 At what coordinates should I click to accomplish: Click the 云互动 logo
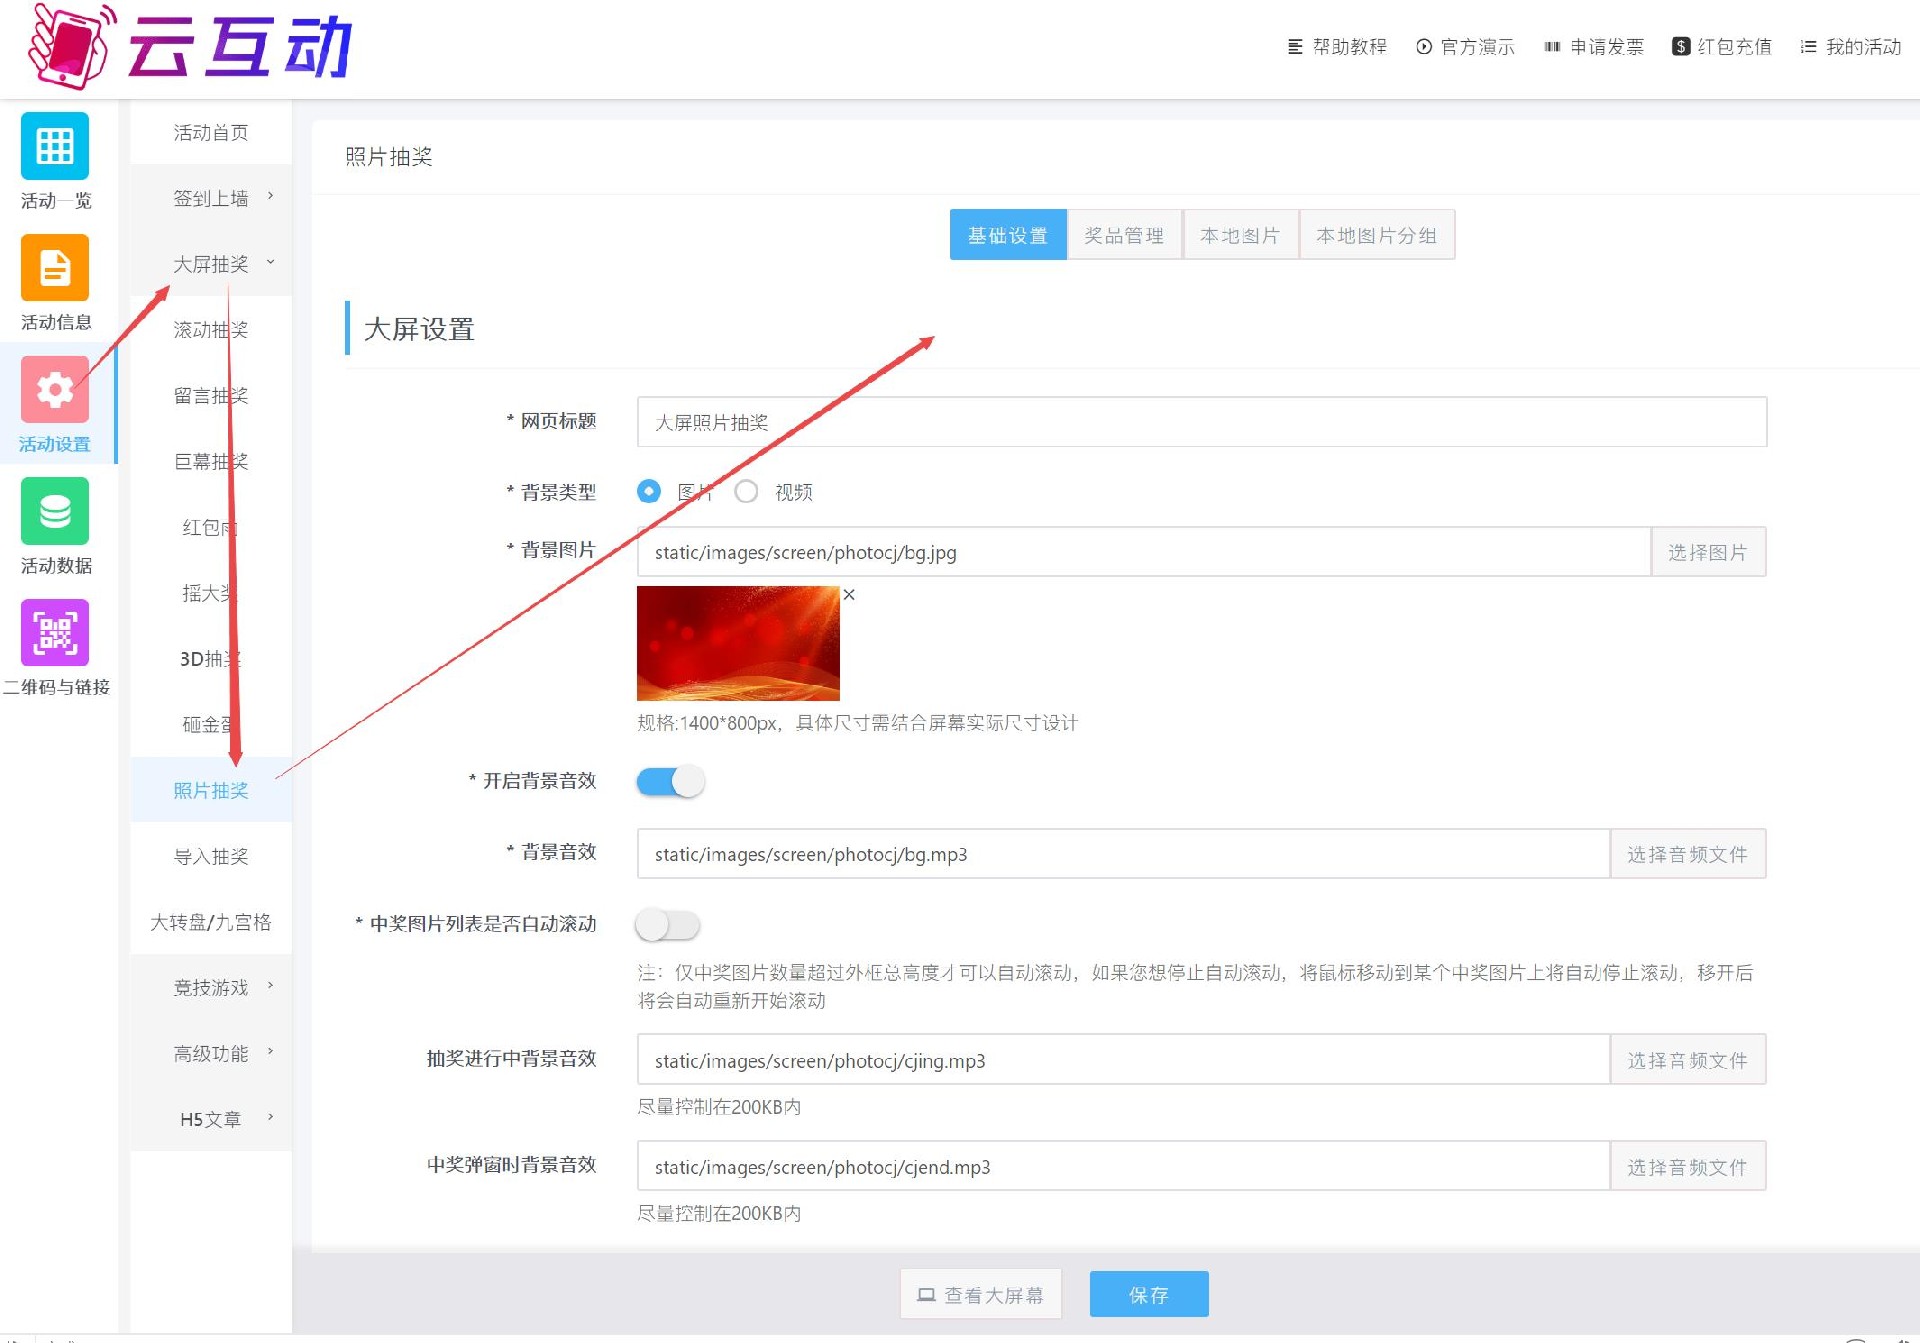pos(190,47)
